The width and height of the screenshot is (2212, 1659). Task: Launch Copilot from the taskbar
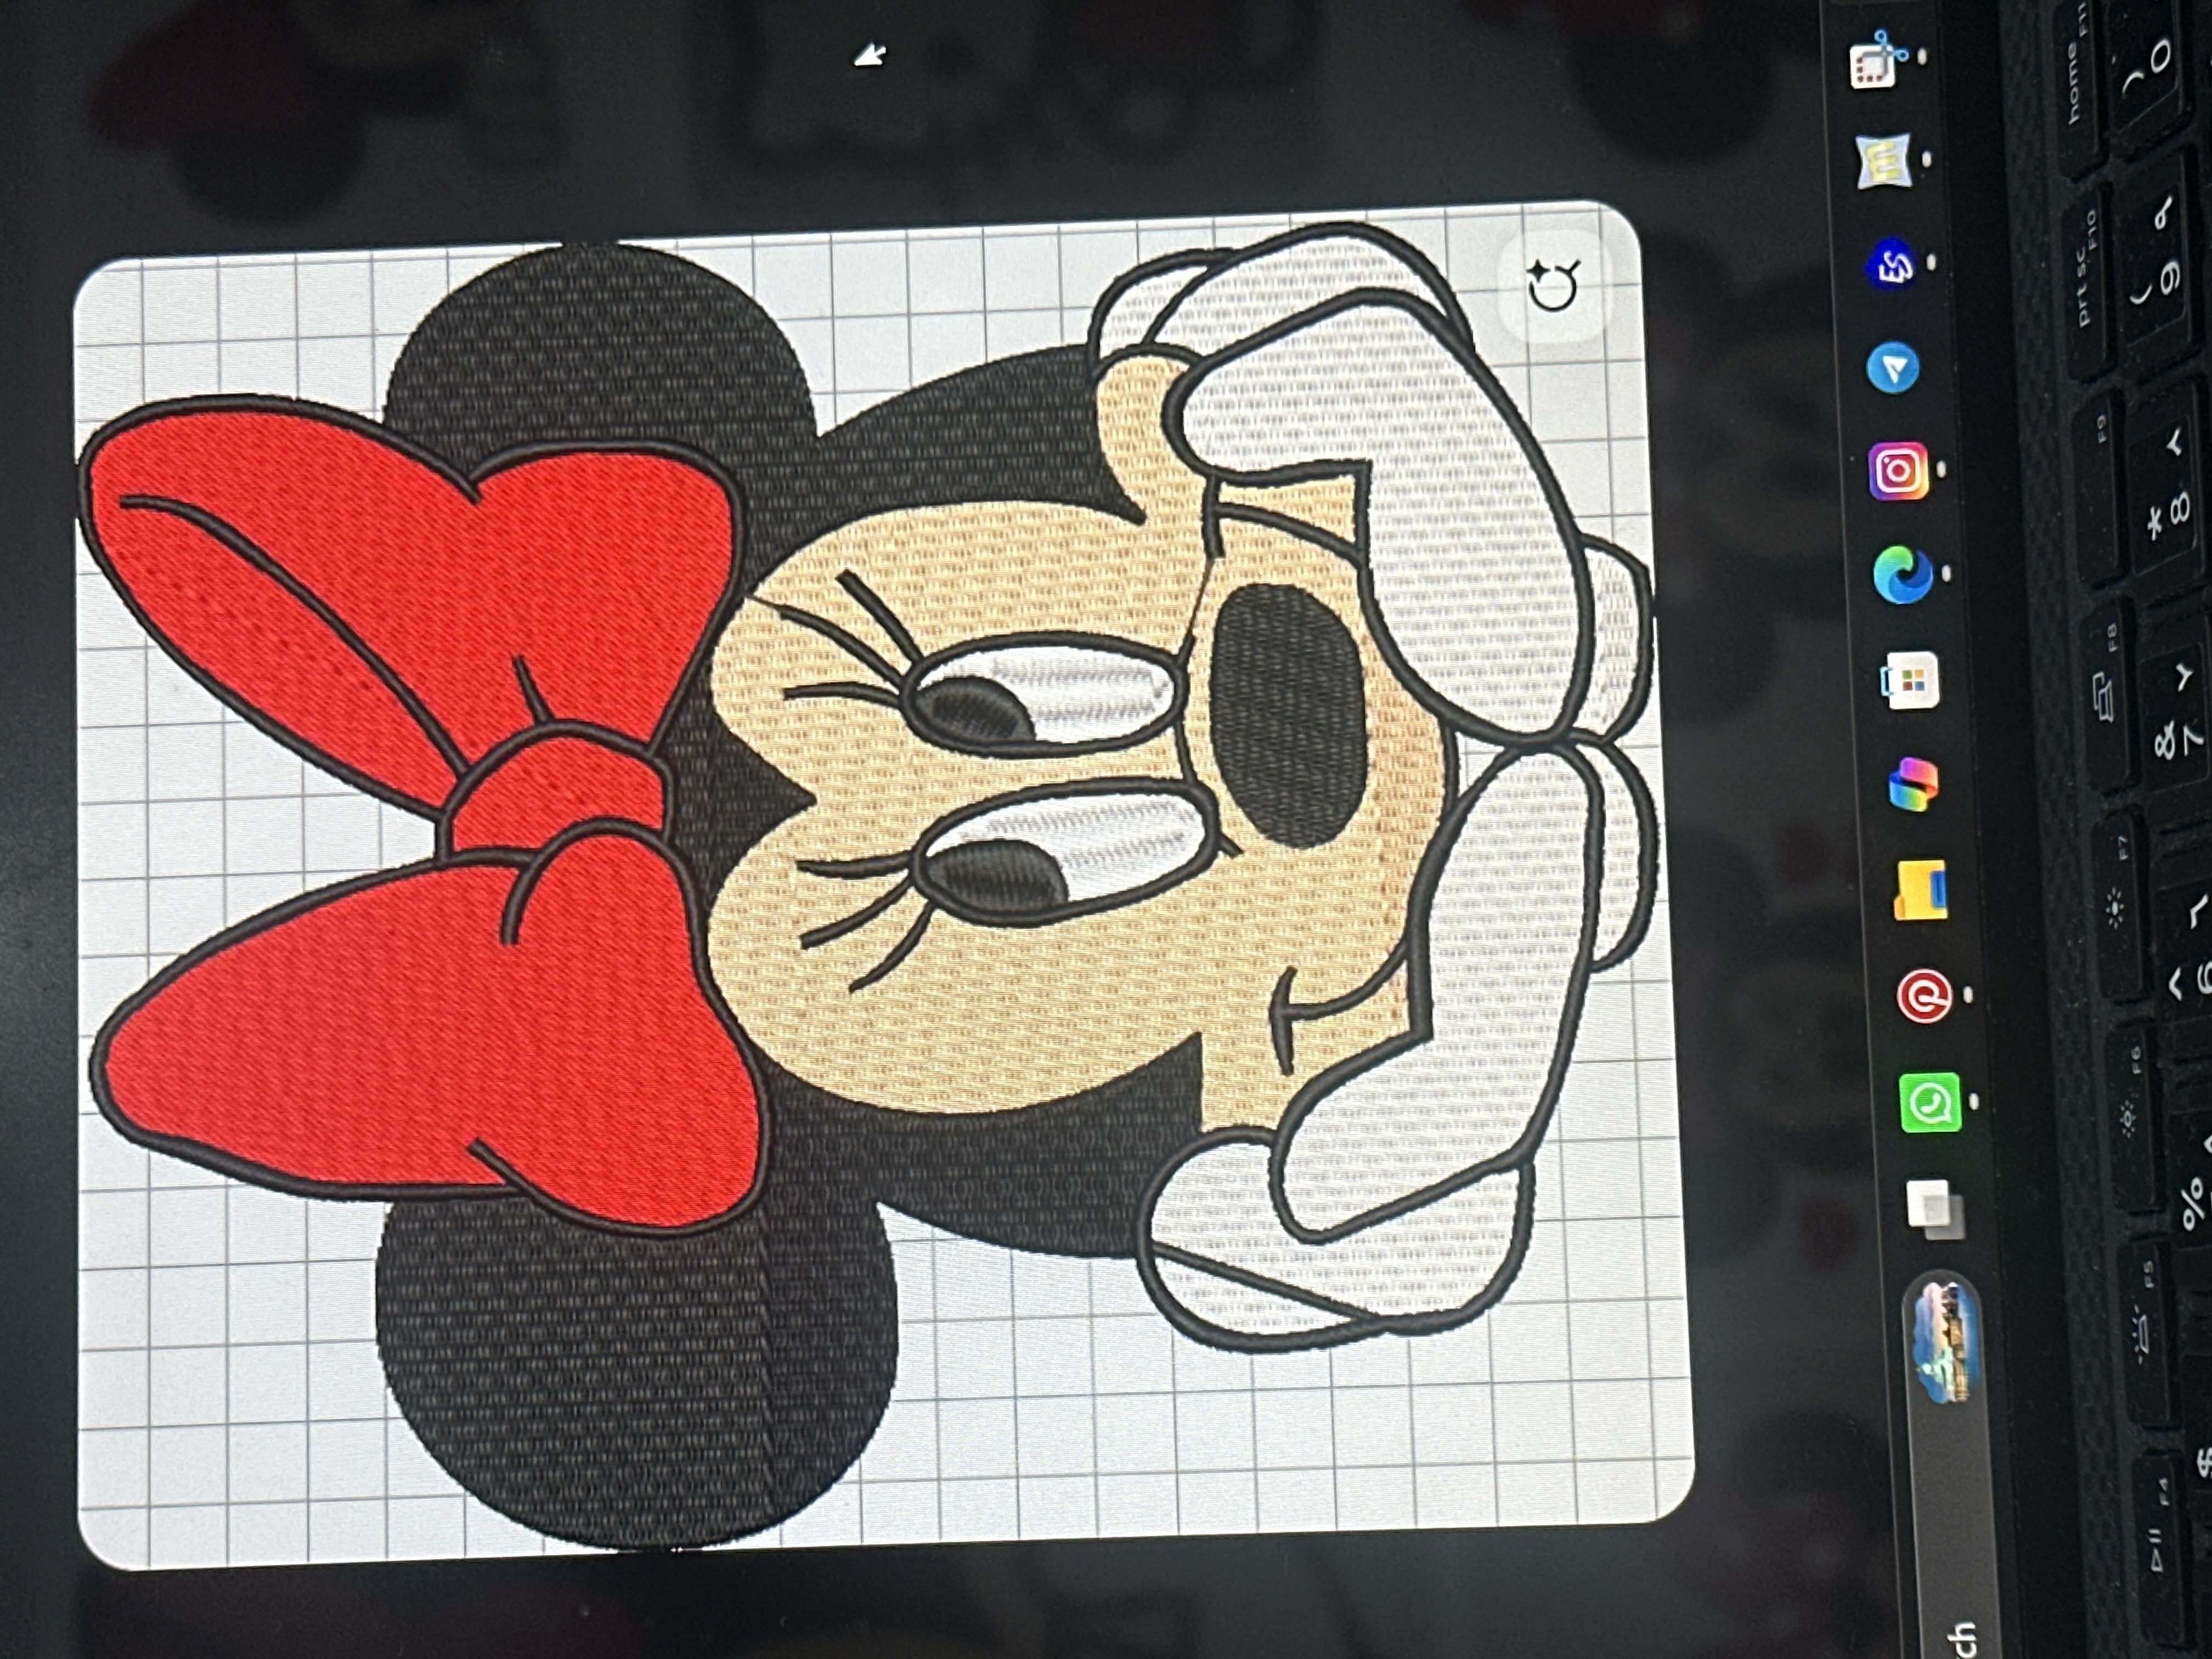pos(1914,785)
